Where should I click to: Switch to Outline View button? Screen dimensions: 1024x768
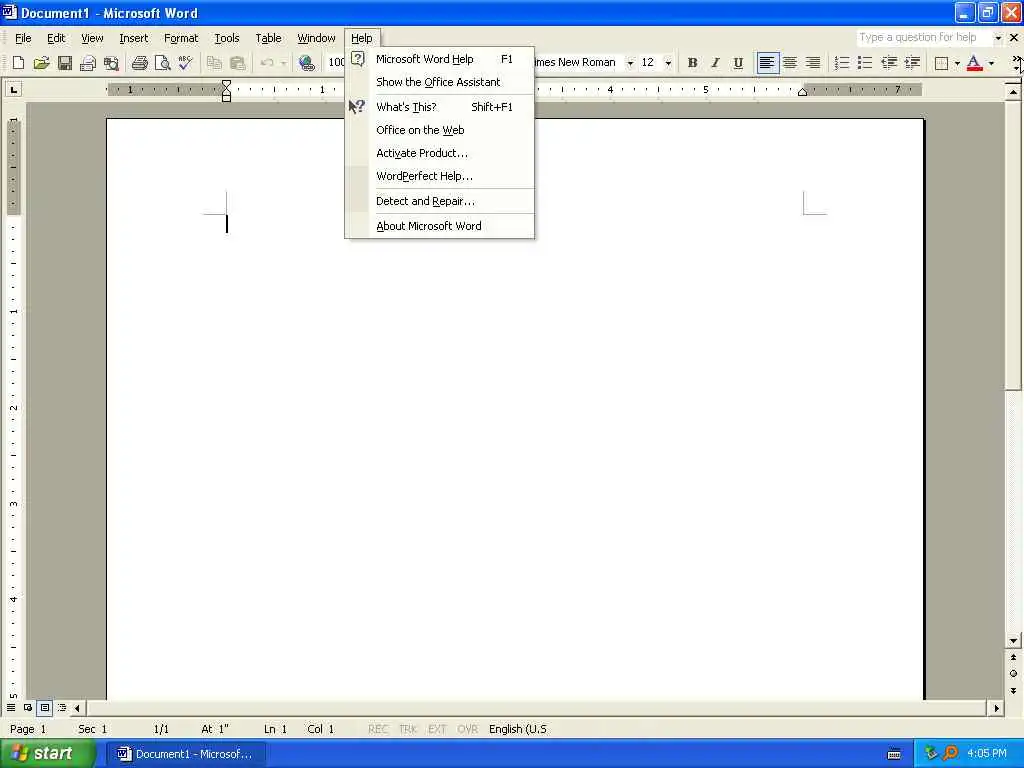pyautogui.click(x=61, y=708)
